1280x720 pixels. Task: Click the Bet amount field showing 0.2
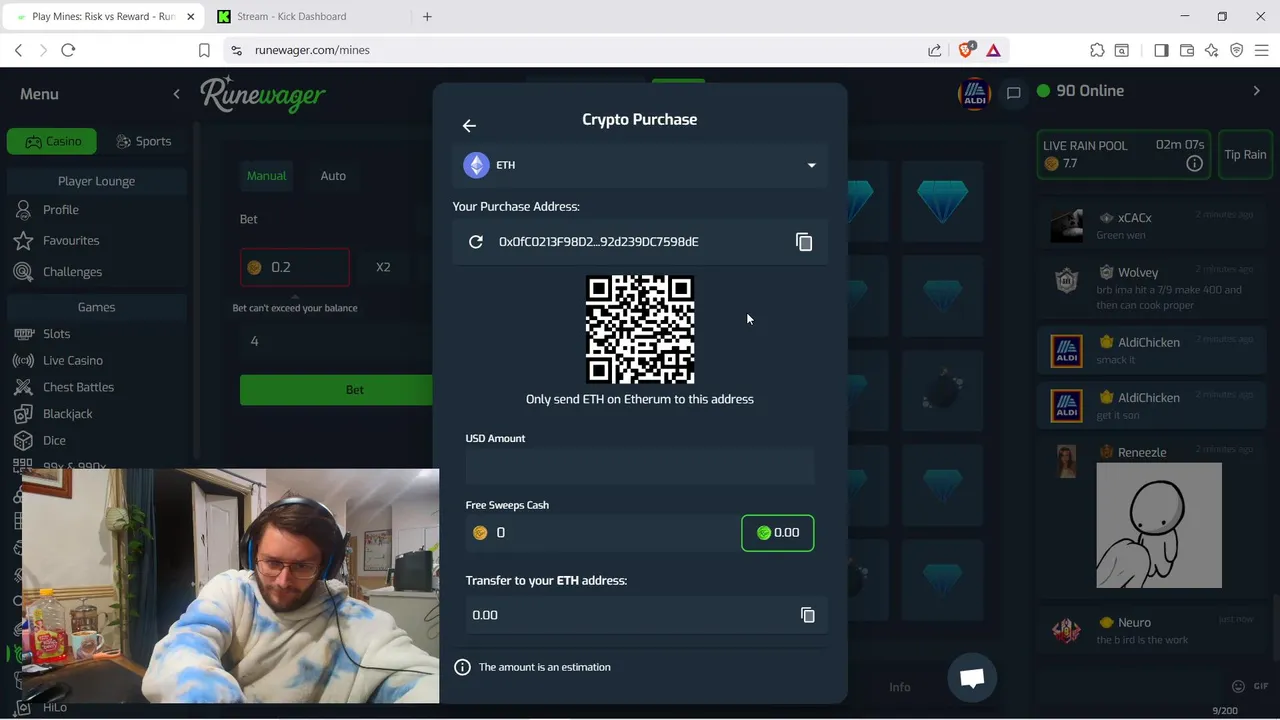(295, 267)
